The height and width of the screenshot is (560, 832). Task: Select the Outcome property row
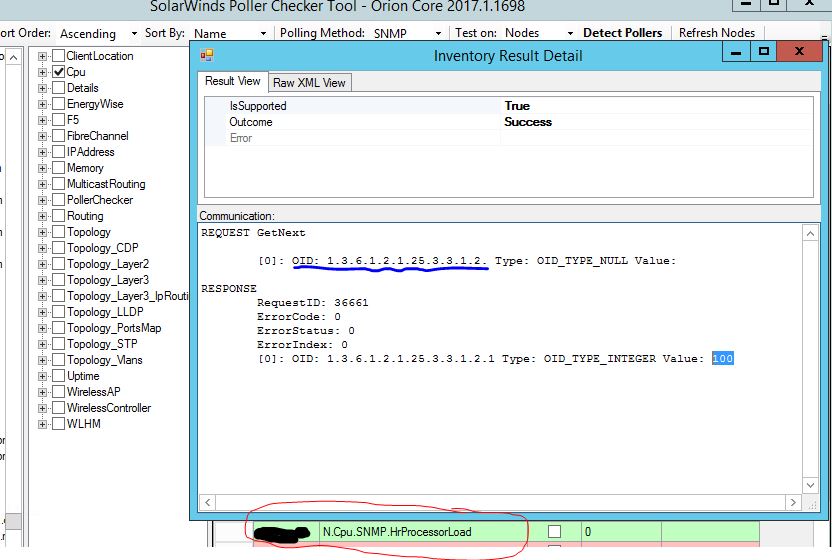pos(508,122)
